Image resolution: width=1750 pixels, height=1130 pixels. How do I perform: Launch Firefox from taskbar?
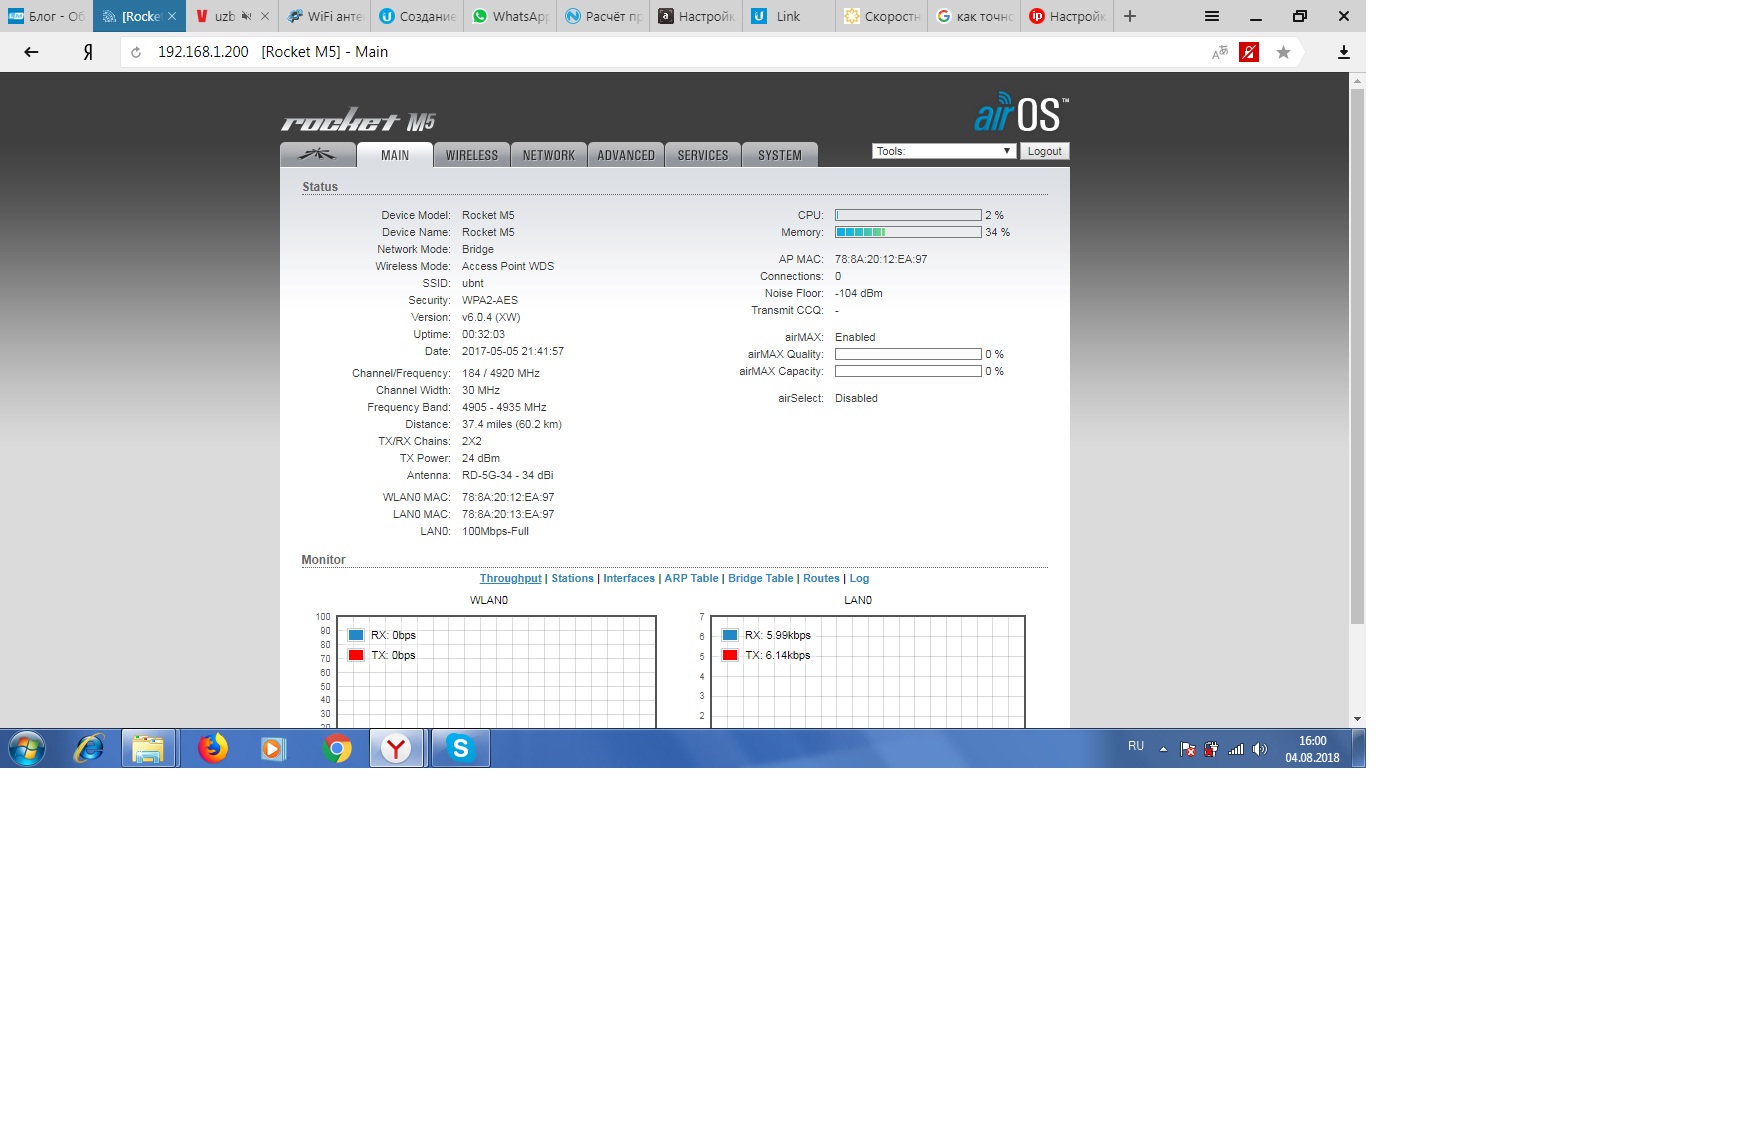[212, 748]
